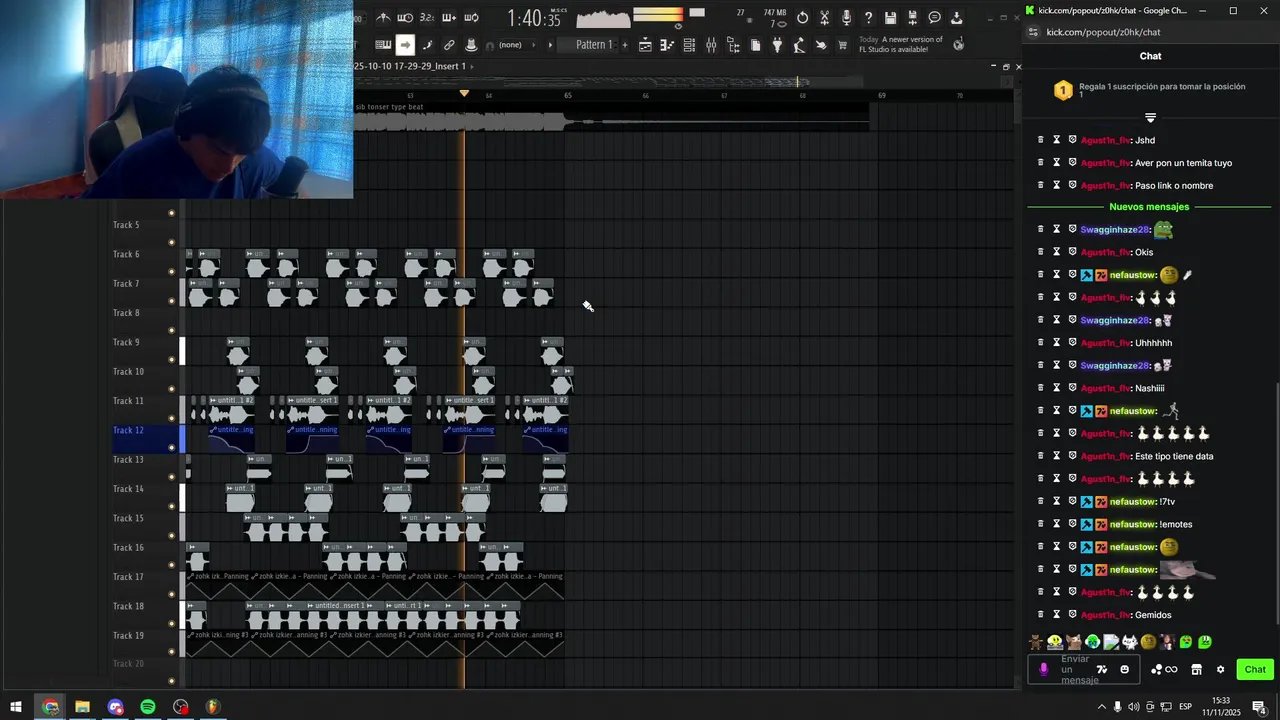Click the render/export download icon
The image size is (1280, 720).
[x=956, y=17]
